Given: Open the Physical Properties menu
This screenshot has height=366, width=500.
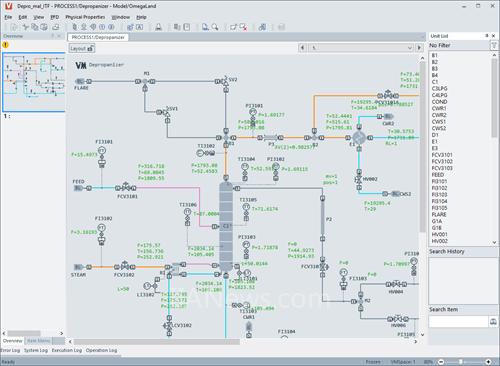Looking at the screenshot, I should 85,17.
